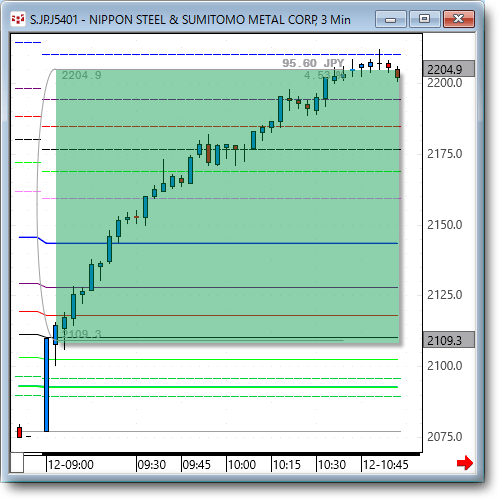Click the 2200.0 price axis label

(x=445, y=83)
